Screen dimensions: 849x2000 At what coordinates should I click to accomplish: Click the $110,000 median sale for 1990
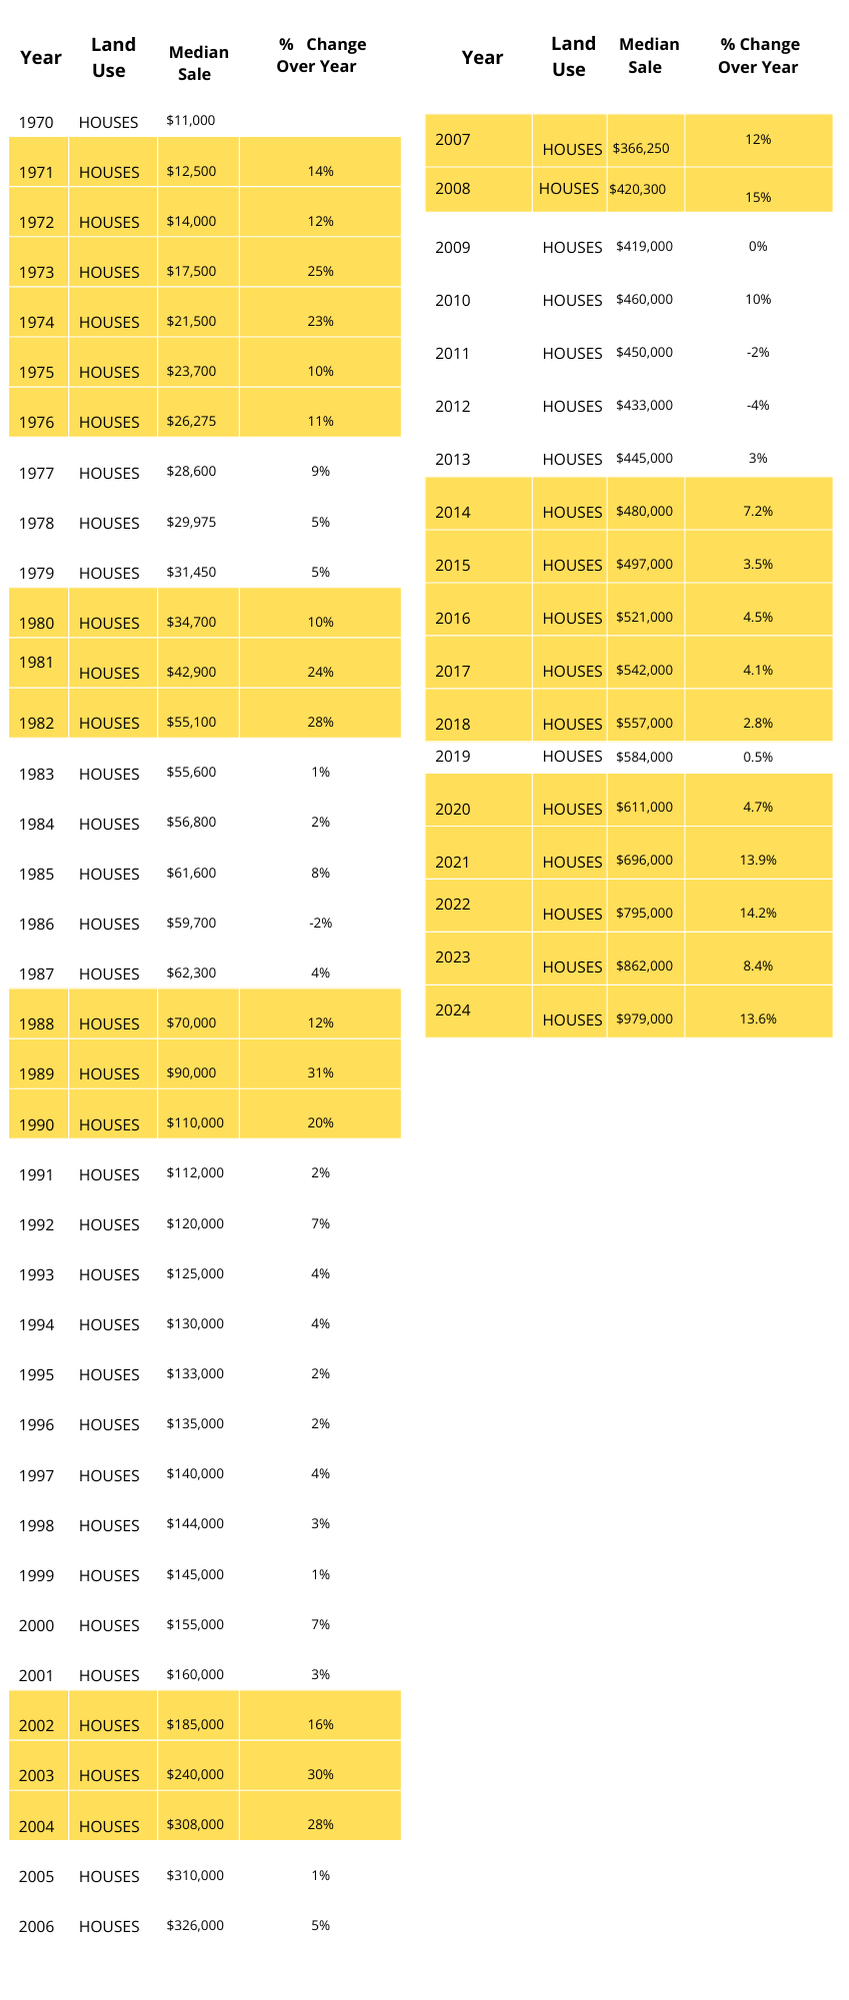[195, 1123]
